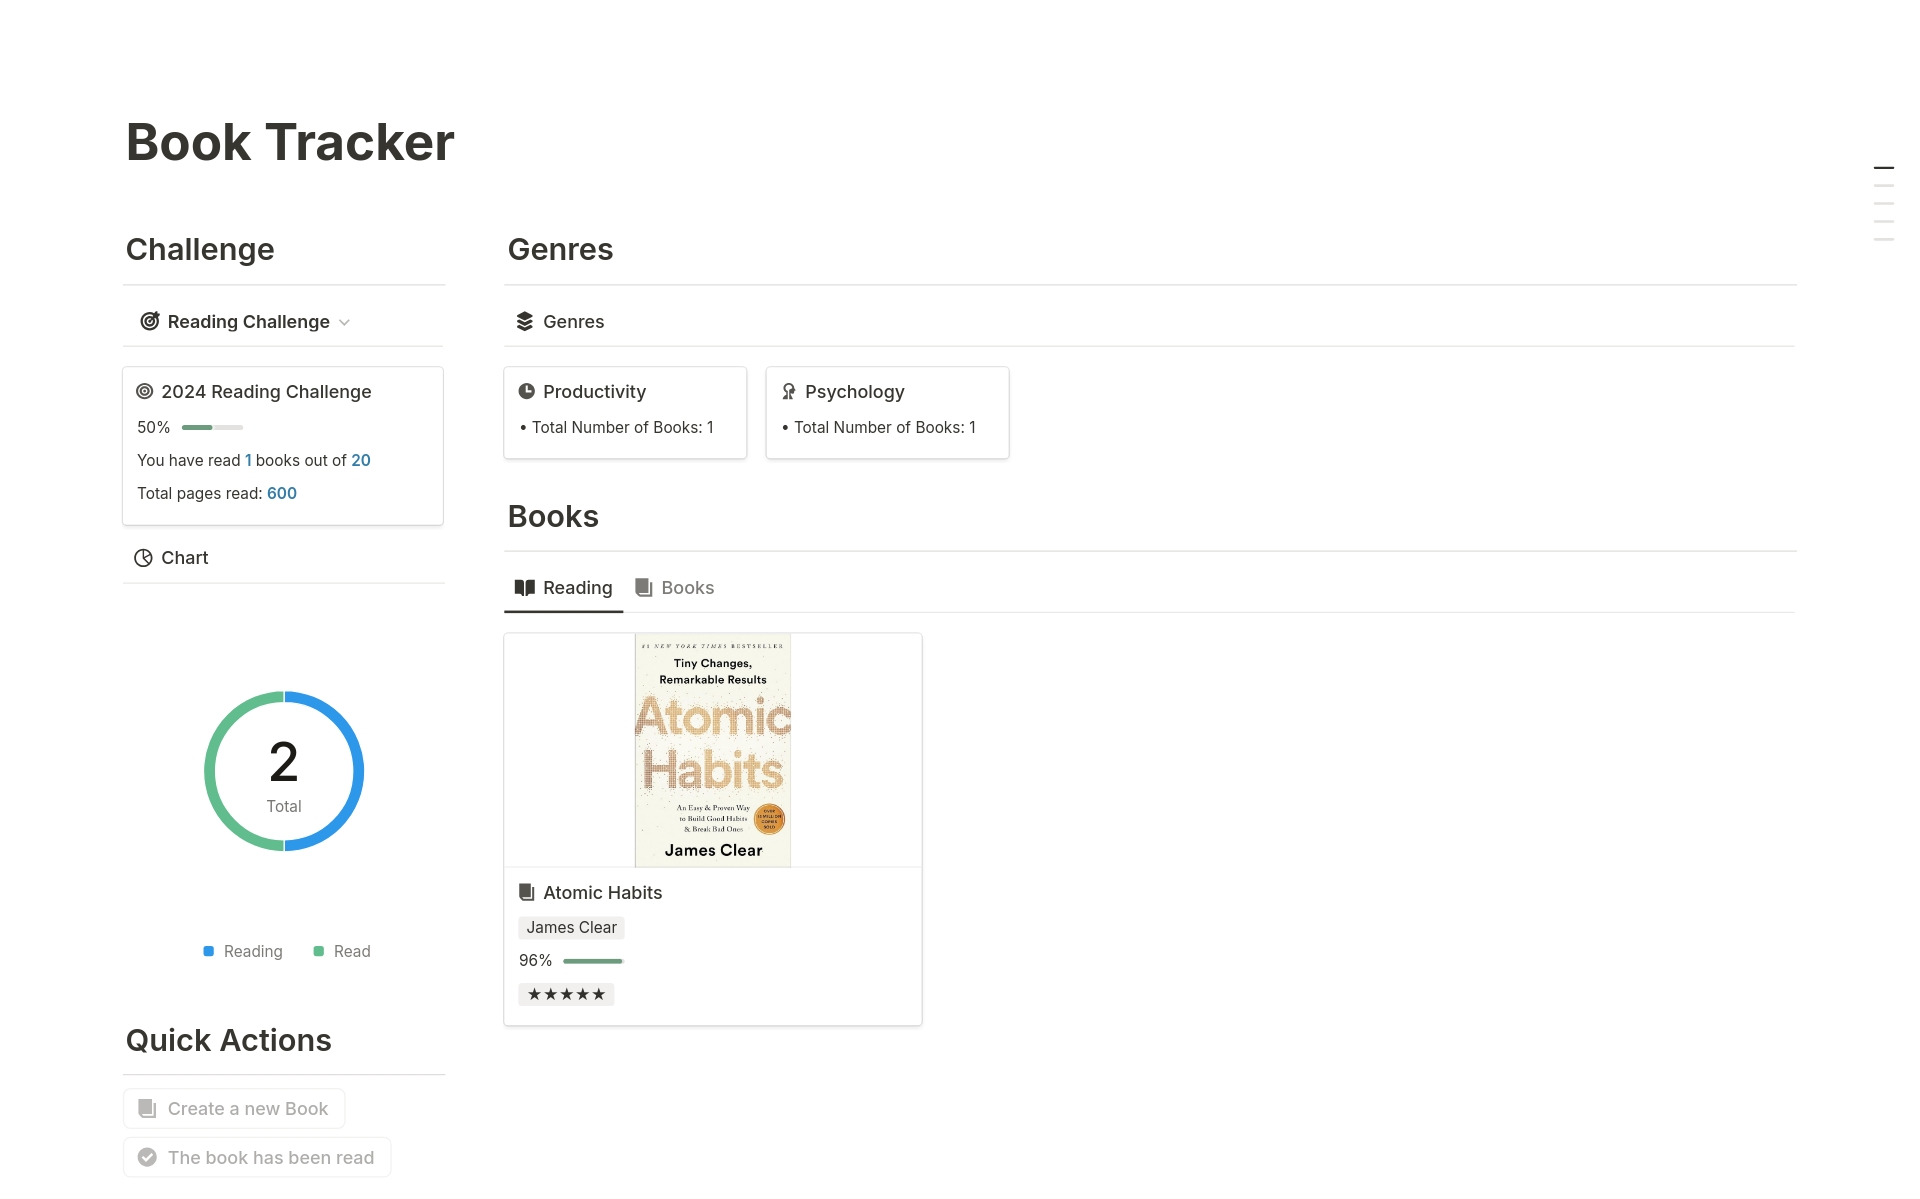Click the target icon beside Reading Challenge

tap(148, 321)
